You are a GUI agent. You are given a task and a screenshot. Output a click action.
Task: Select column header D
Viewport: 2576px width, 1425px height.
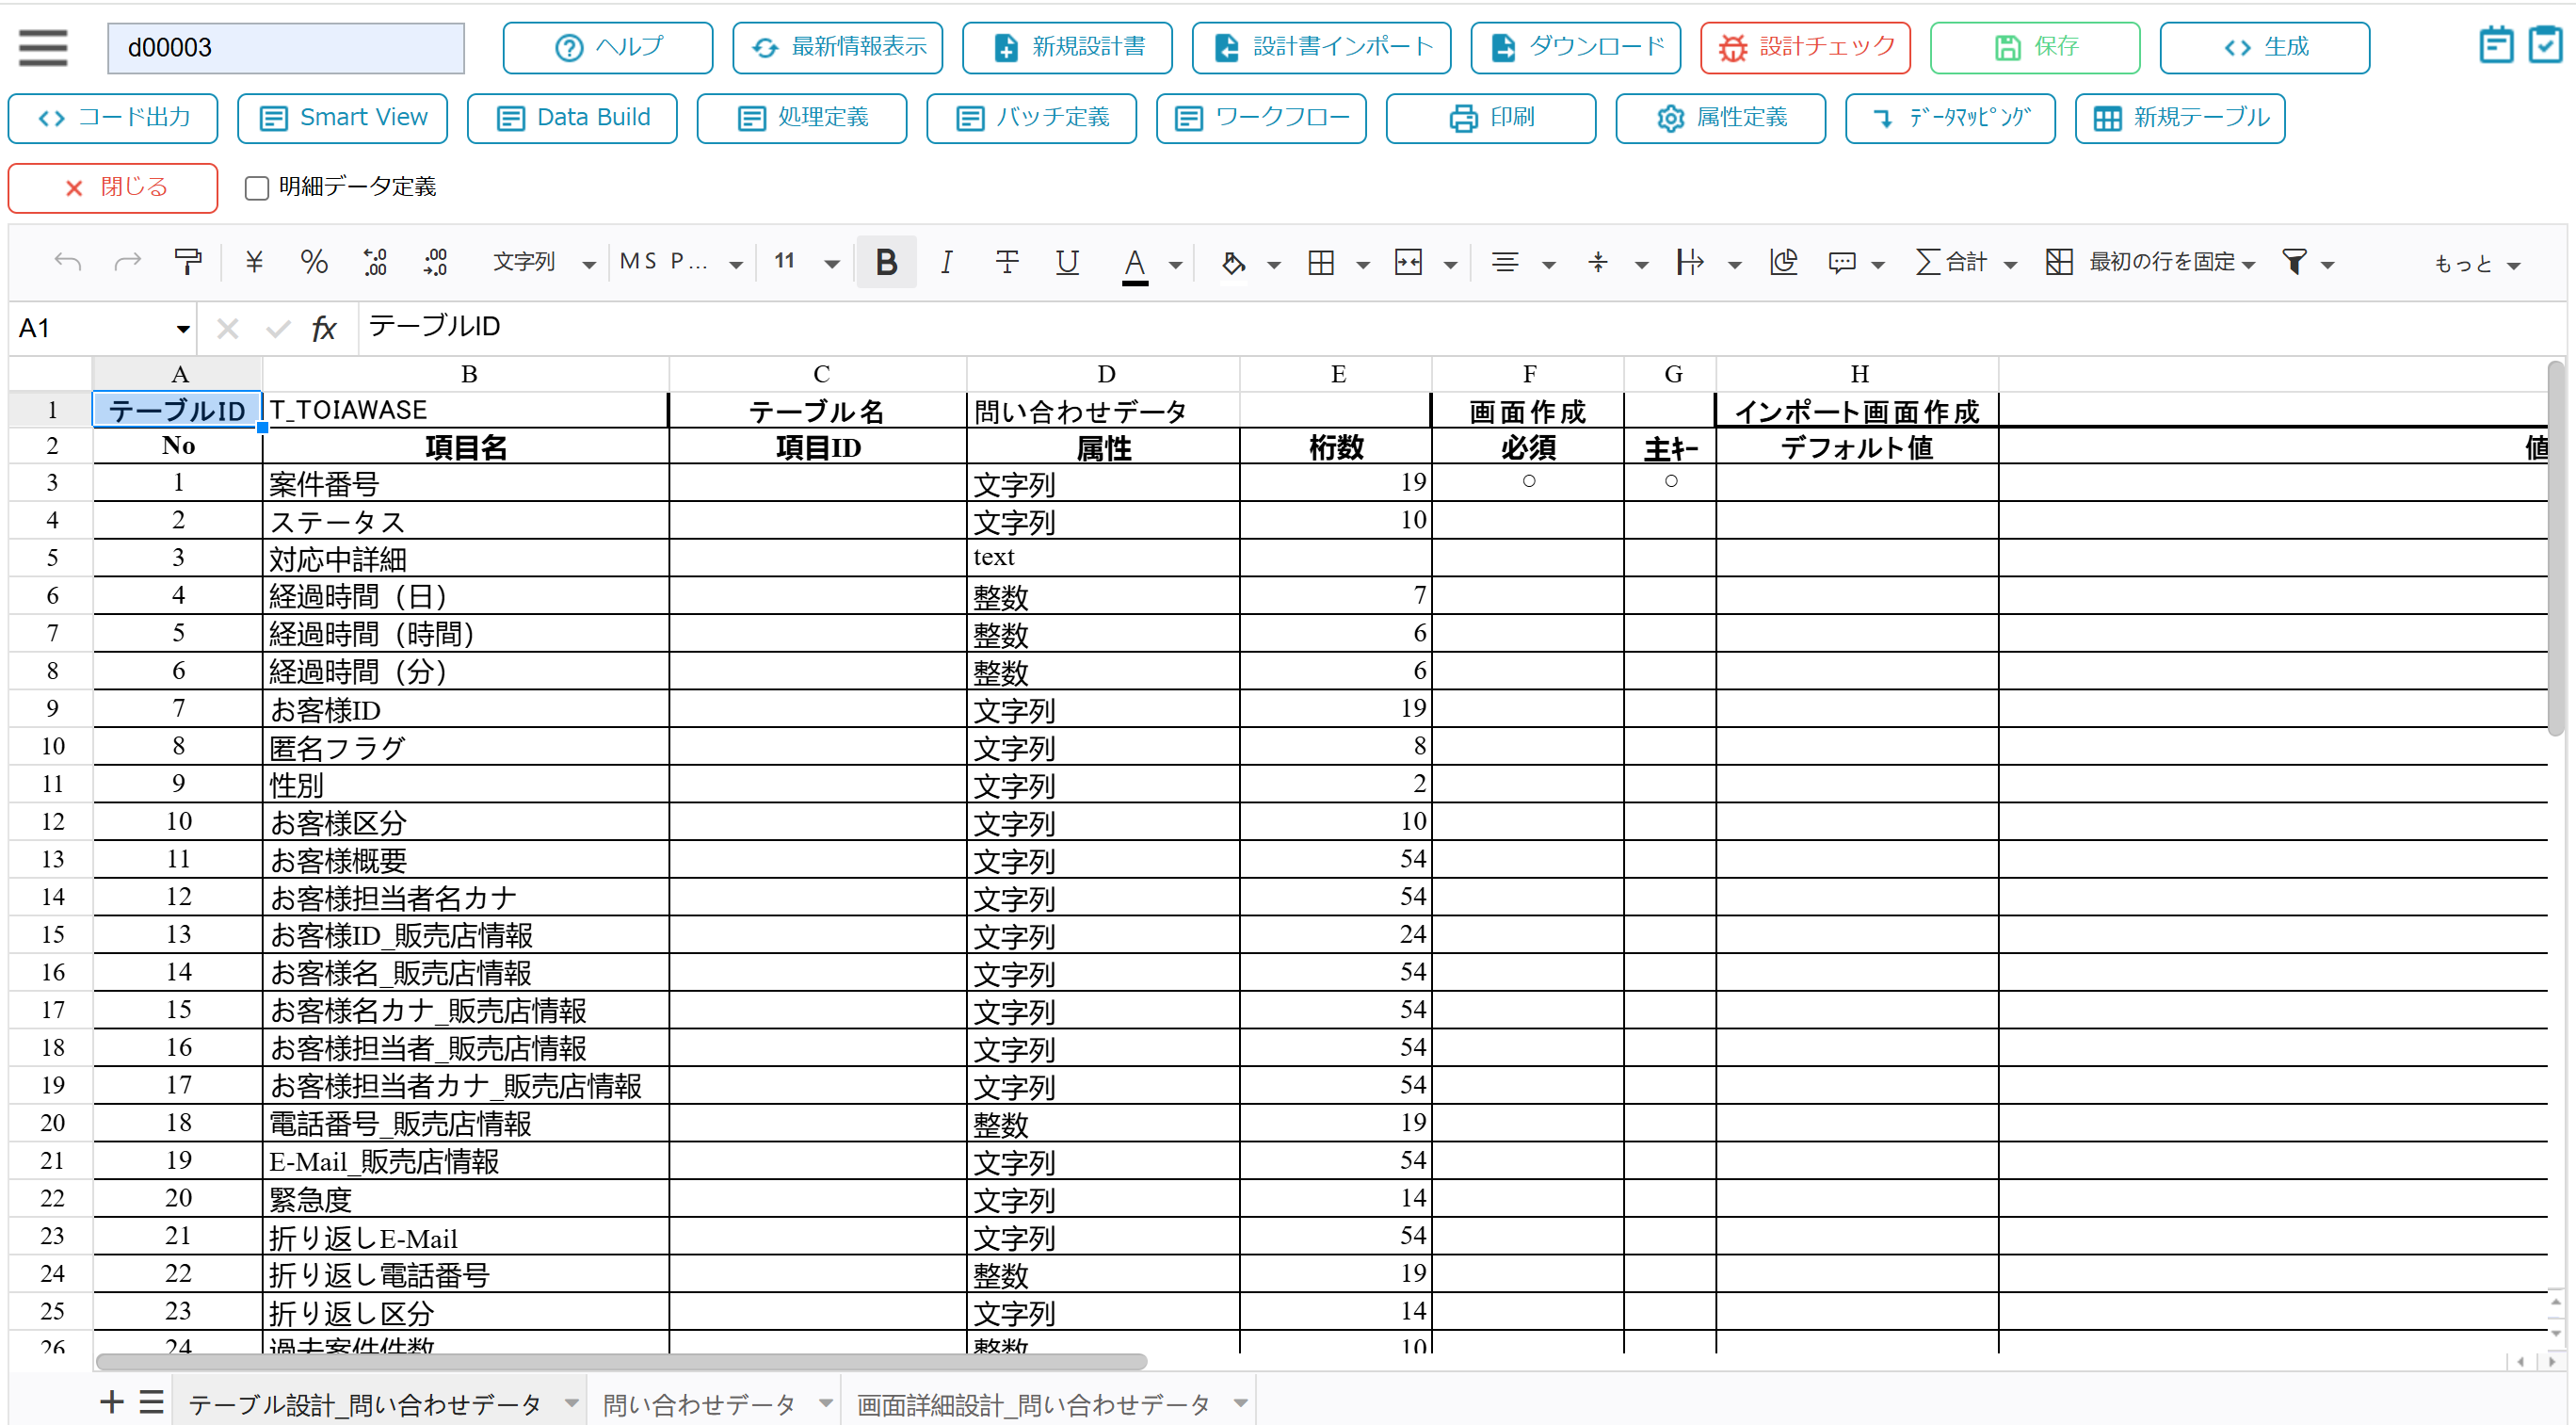[x=1104, y=374]
